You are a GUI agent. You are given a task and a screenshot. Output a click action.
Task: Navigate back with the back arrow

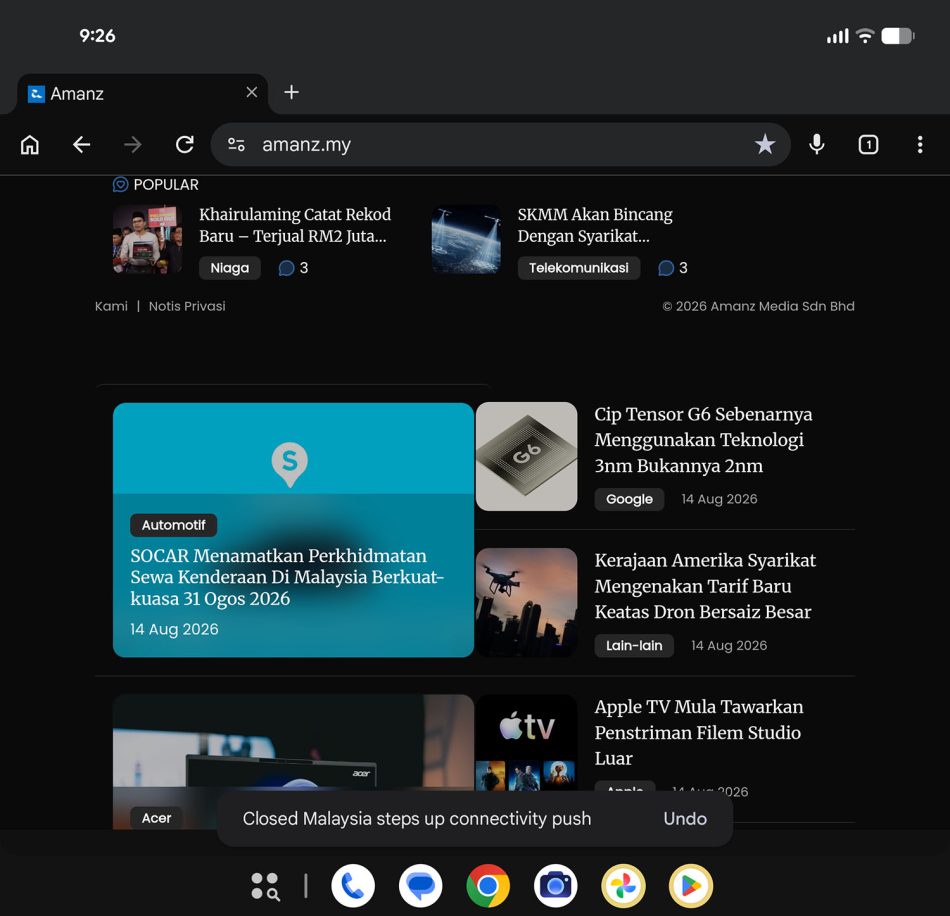tap(81, 145)
